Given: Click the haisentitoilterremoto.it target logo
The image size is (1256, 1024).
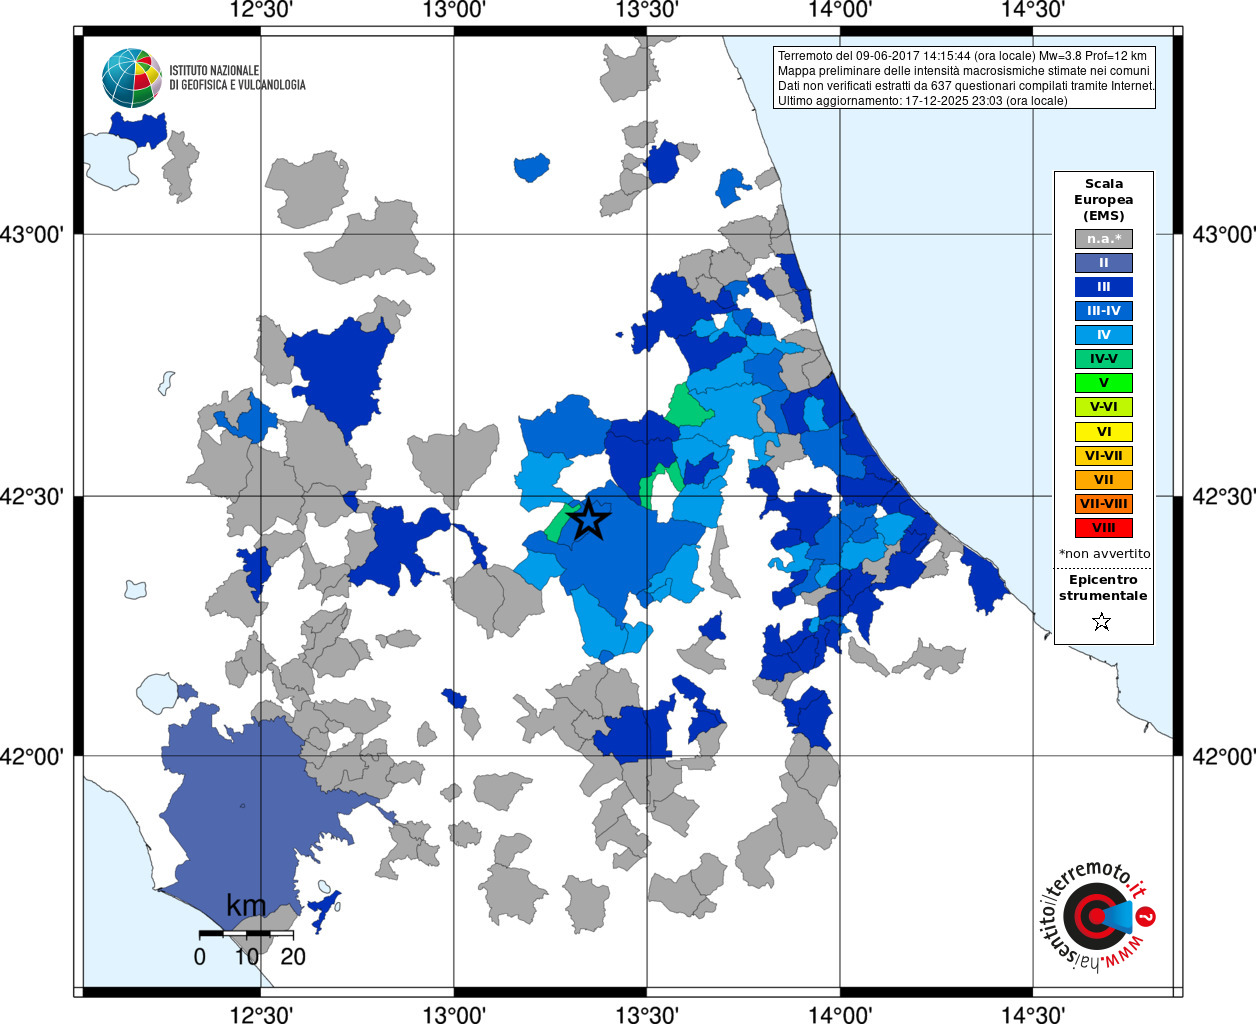Looking at the screenshot, I should tap(1097, 916).
